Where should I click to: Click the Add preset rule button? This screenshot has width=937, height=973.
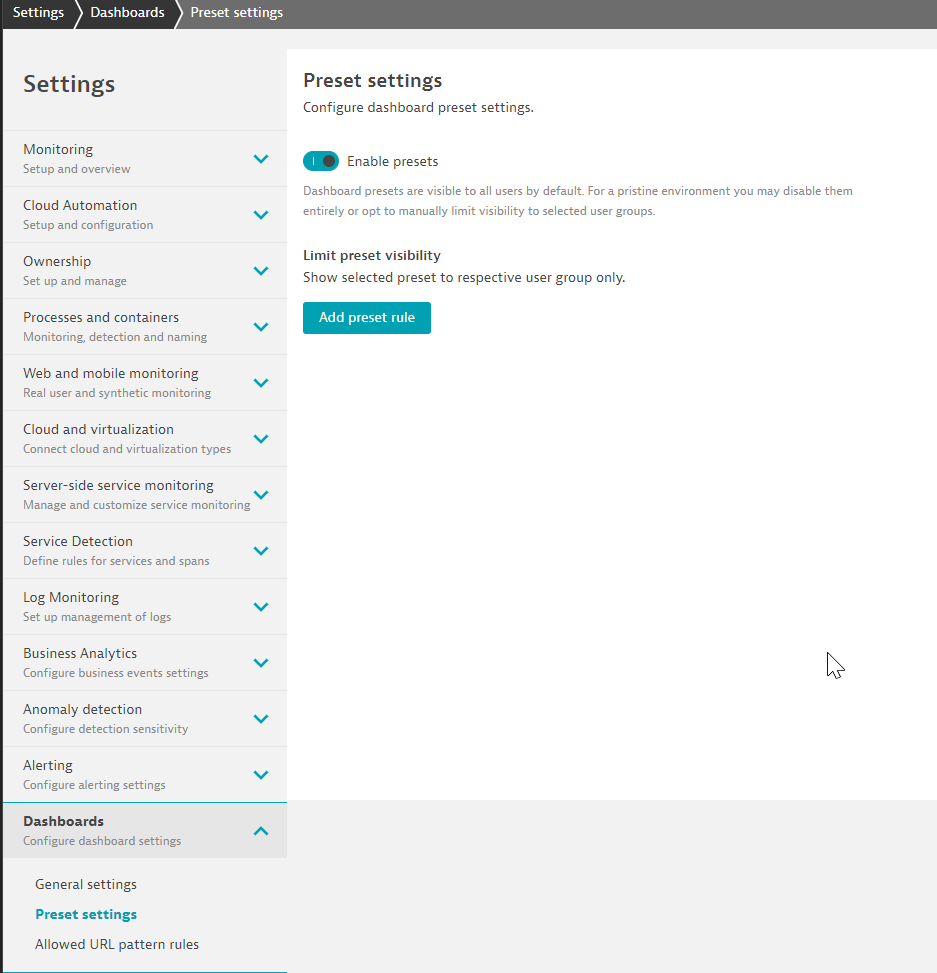click(x=366, y=318)
